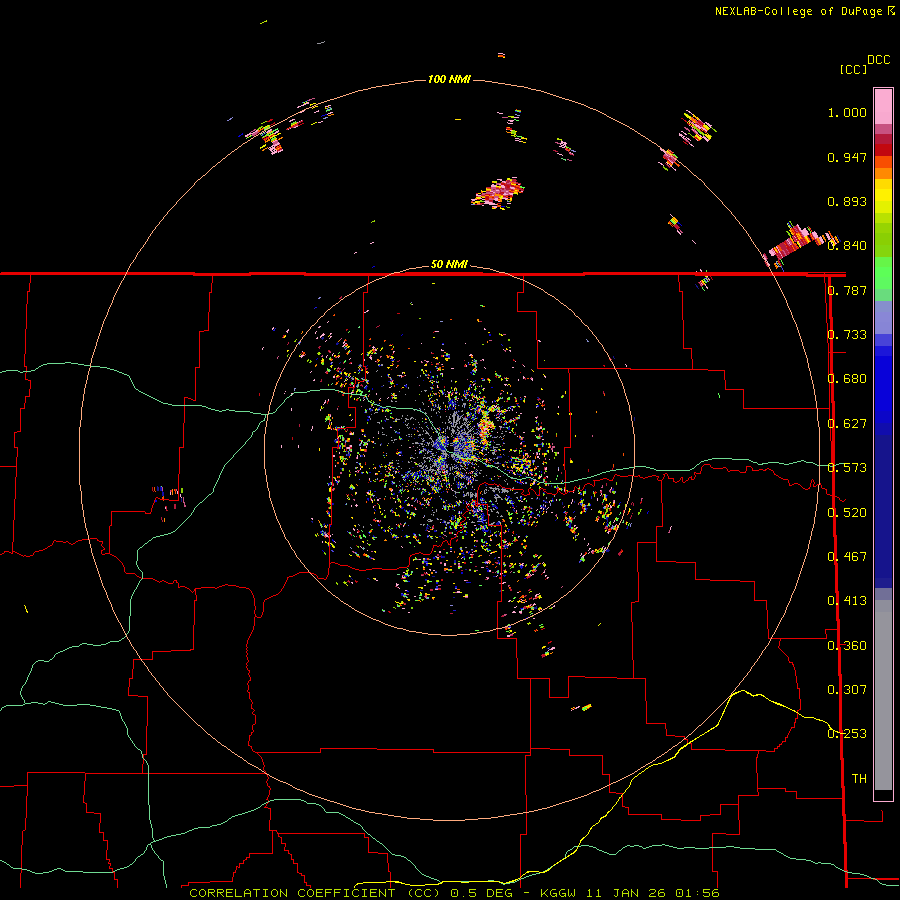Screen dimensions: 900x900
Task: Click the 100 NMI range ring label
Action: (449, 79)
